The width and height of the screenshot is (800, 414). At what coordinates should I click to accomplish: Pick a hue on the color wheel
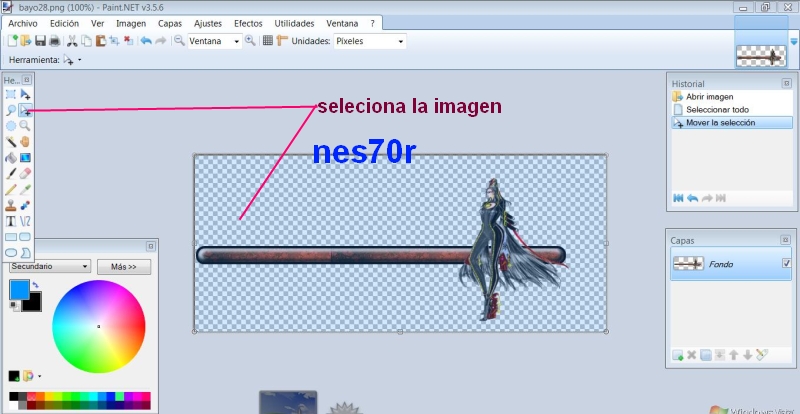(98, 326)
